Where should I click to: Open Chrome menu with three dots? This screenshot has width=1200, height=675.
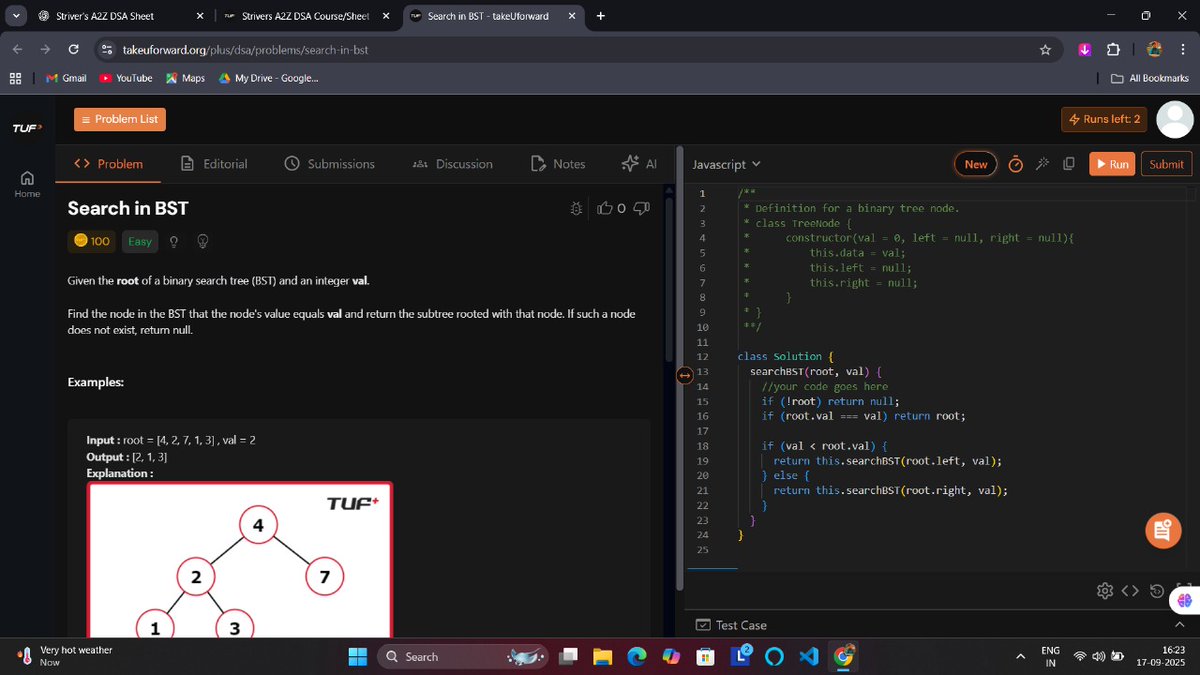click(1183, 50)
